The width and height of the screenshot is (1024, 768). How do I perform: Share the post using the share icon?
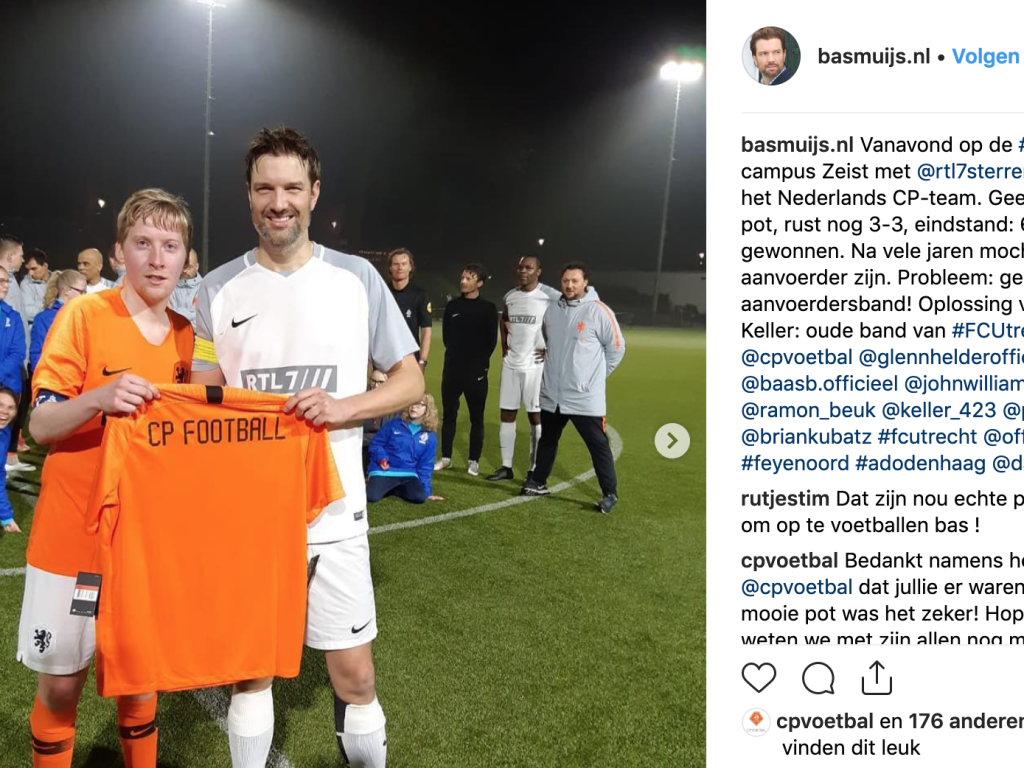pos(876,677)
